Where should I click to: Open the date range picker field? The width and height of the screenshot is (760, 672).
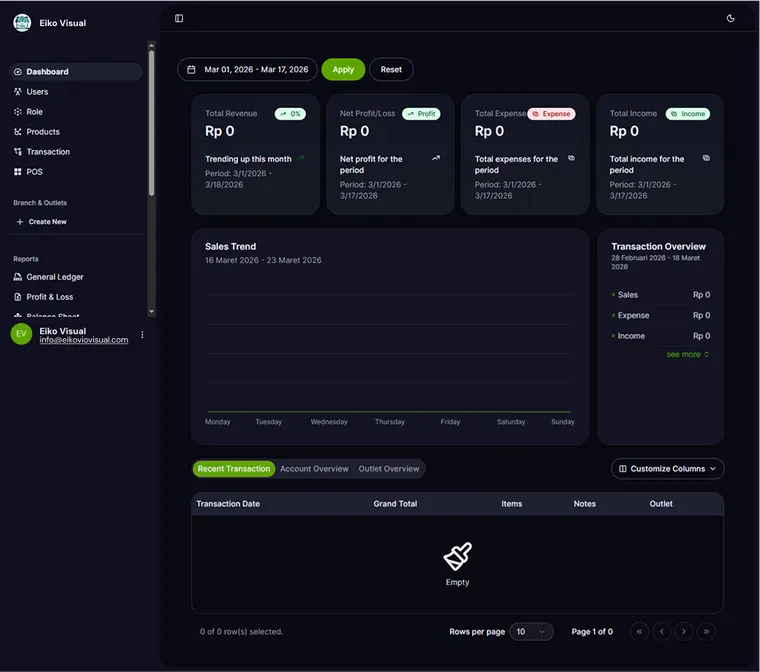point(247,69)
